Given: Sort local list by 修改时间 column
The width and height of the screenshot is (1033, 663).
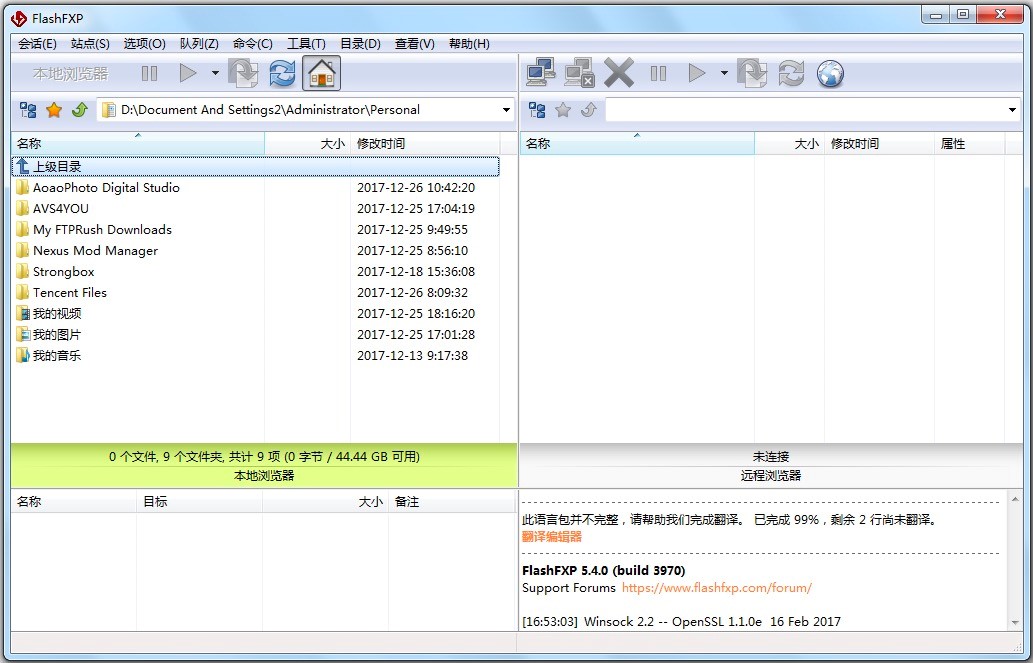Looking at the screenshot, I should click(x=425, y=144).
